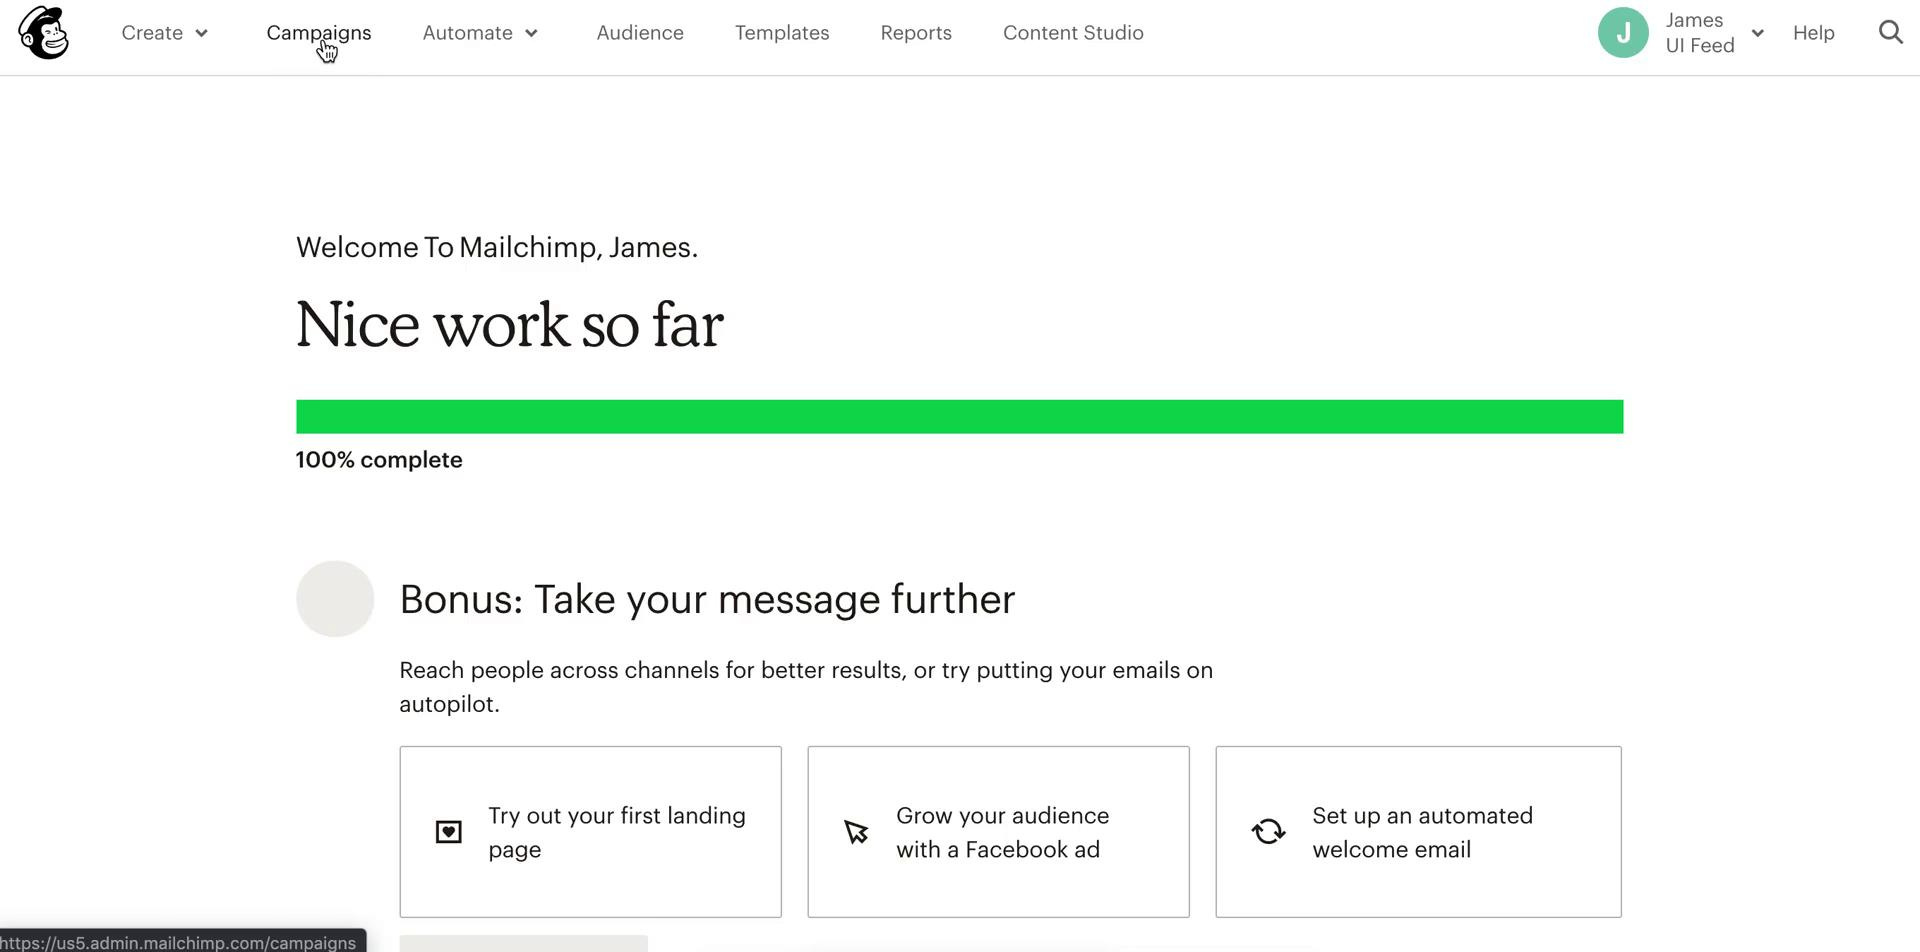The width and height of the screenshot is (1920, 952).
Task: Open the search magnifier icon
Action: (x=1890, y=33)
